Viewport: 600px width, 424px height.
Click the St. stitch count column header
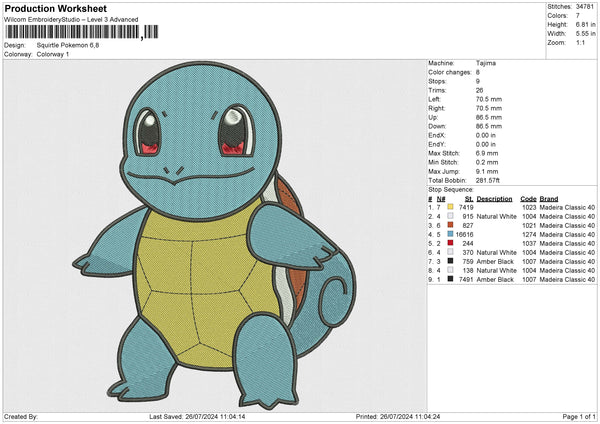pos(466,198)
